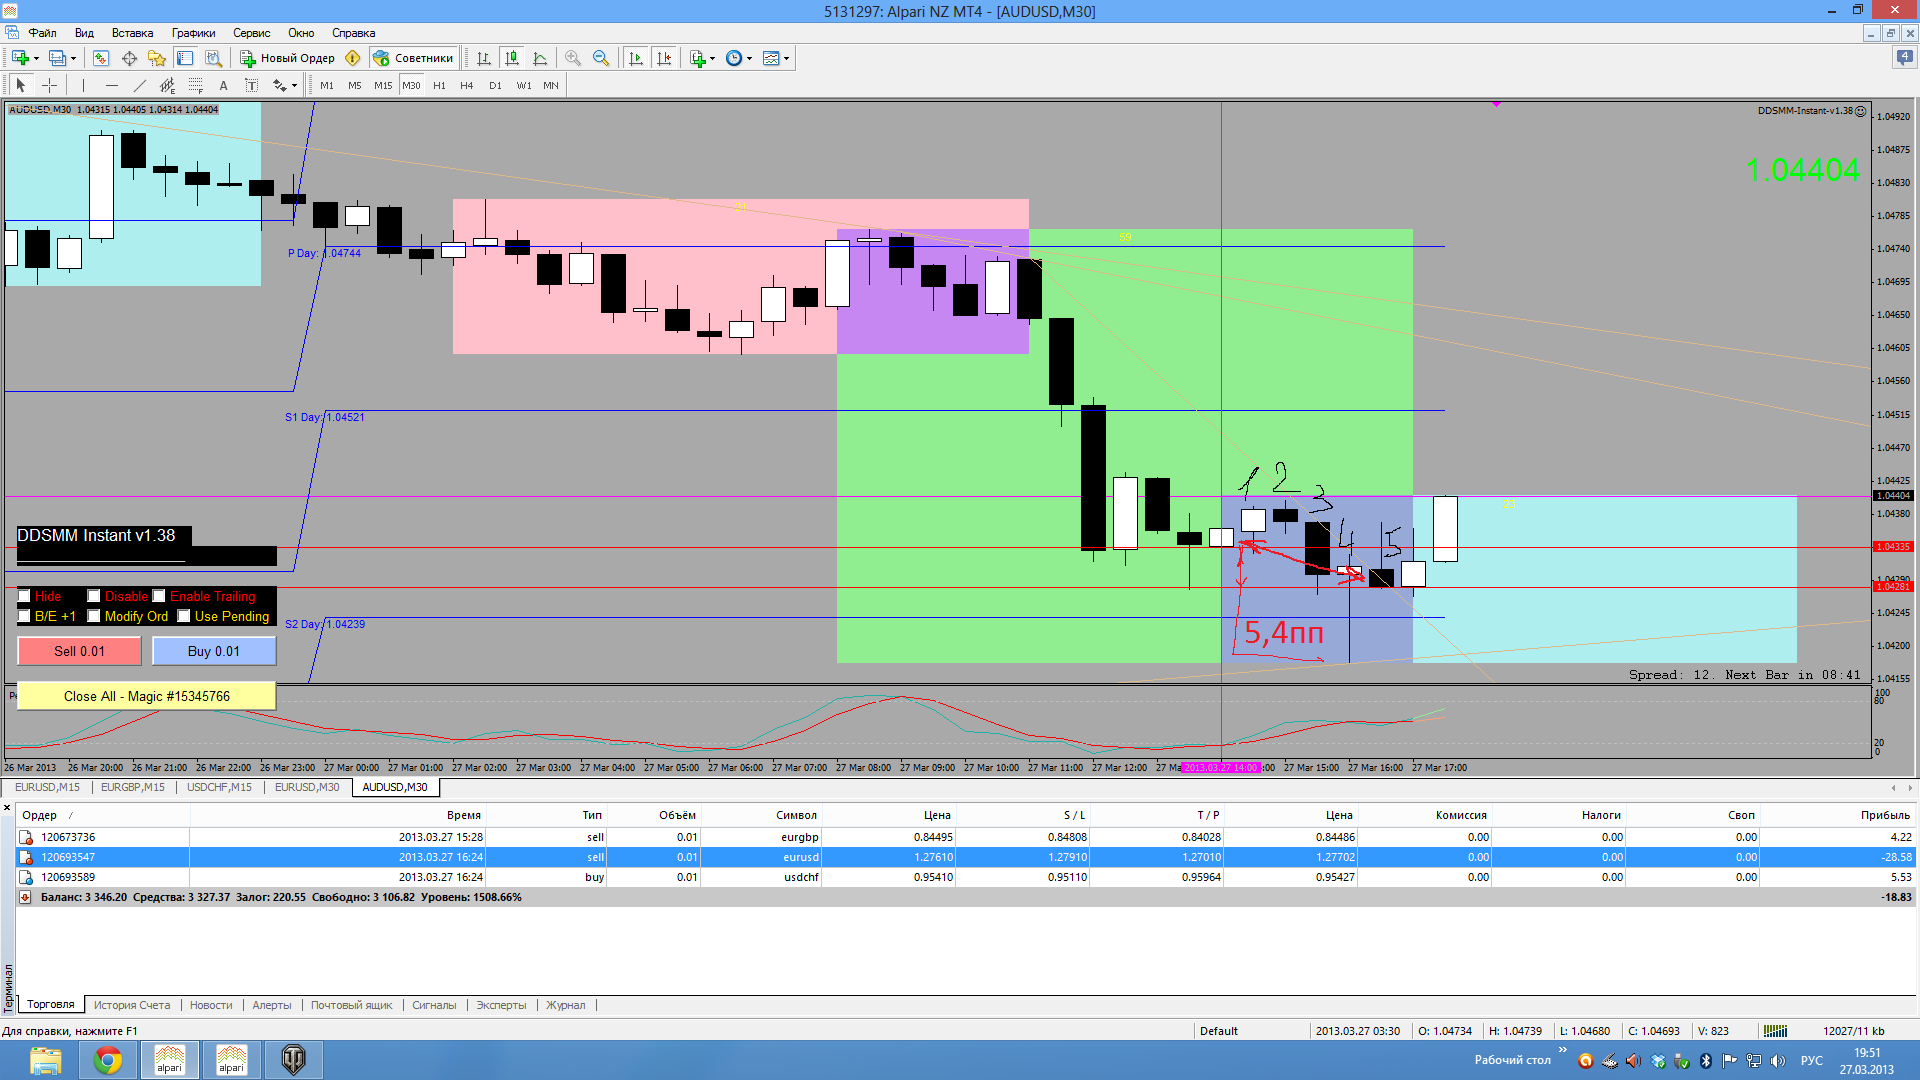The image size is (1920, 1080).
Task: Switch to the EURUSD,M15 chart tab
Action: click(47, 787)
